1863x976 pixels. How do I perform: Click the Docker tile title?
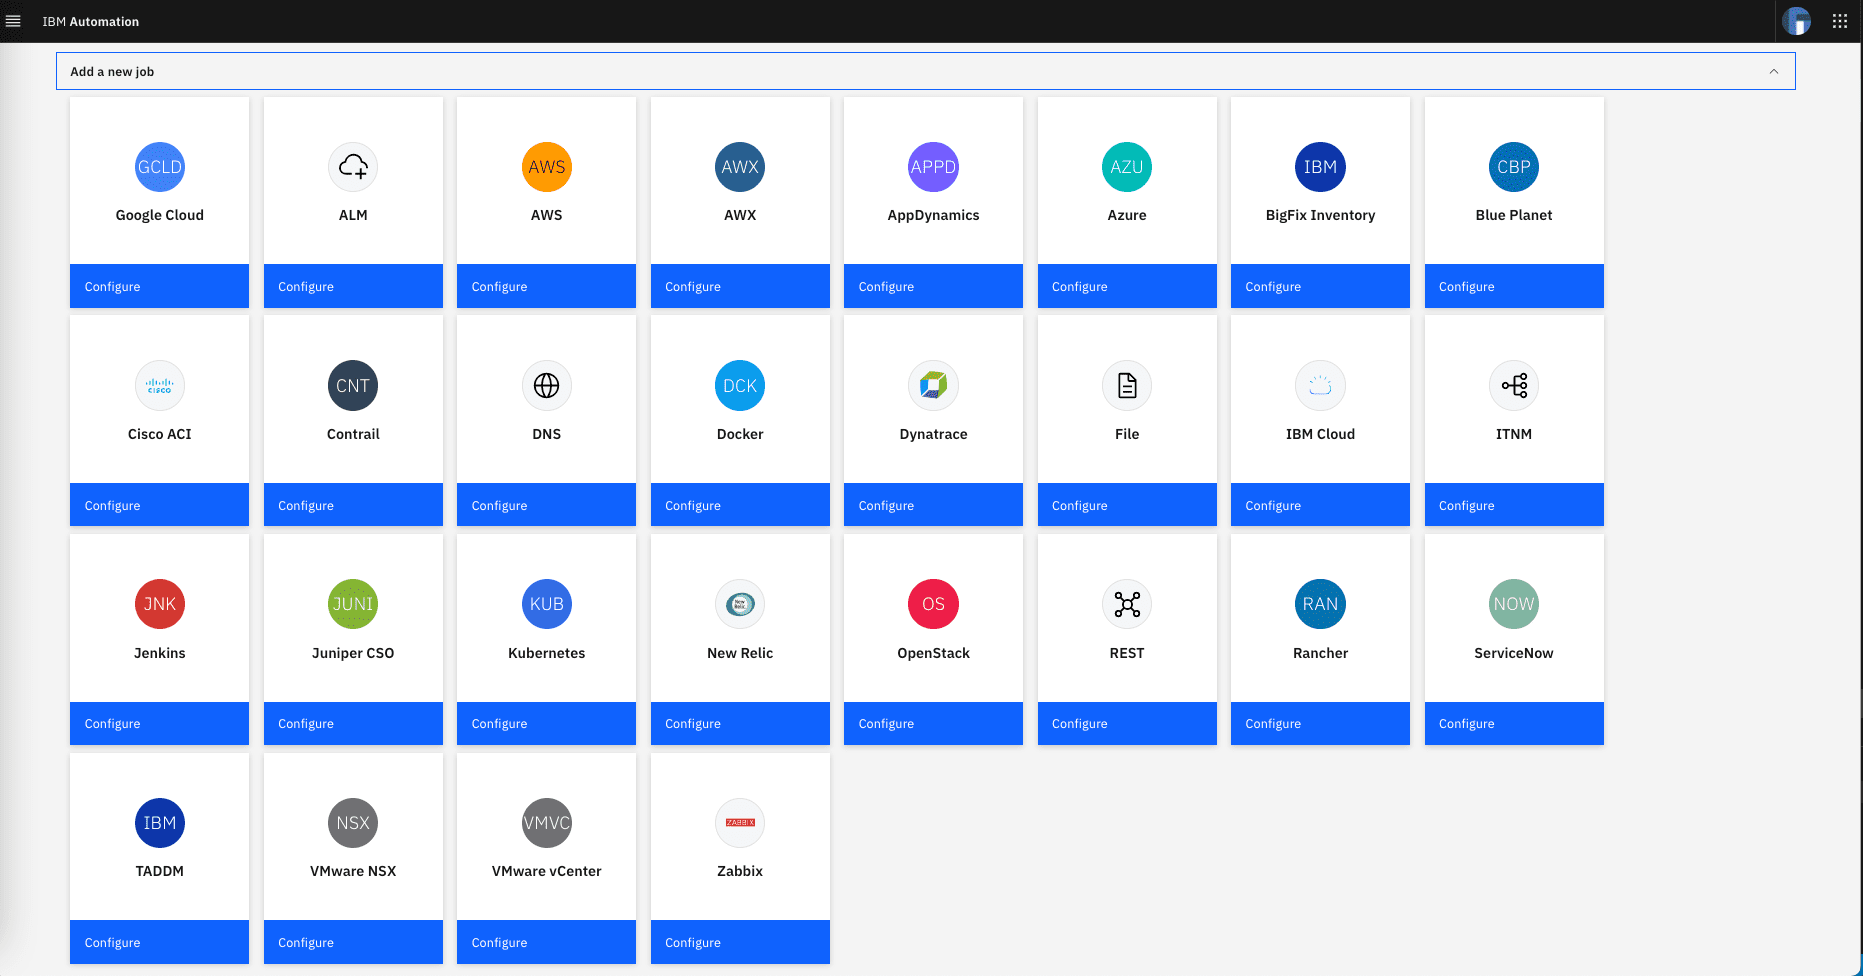coord(740,434)
